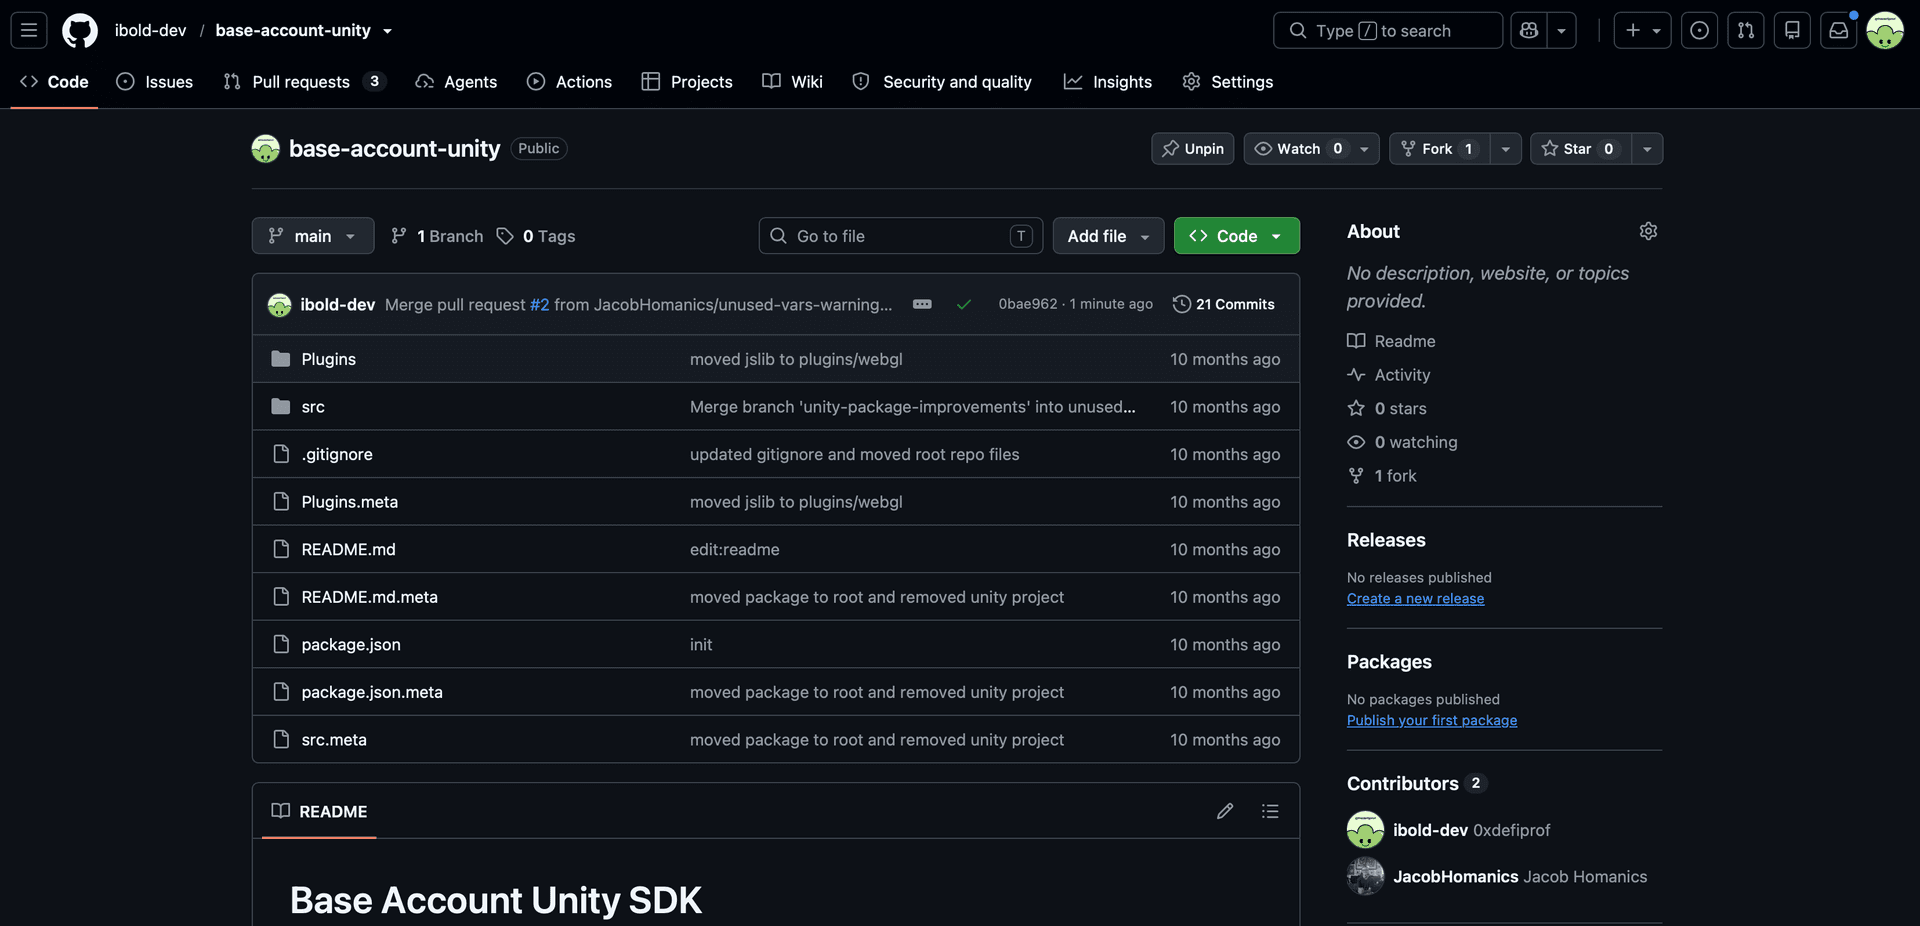Click the ibold-dev repository owner avatar
This screenshot has height=926, width=1920.
(265, 148)
